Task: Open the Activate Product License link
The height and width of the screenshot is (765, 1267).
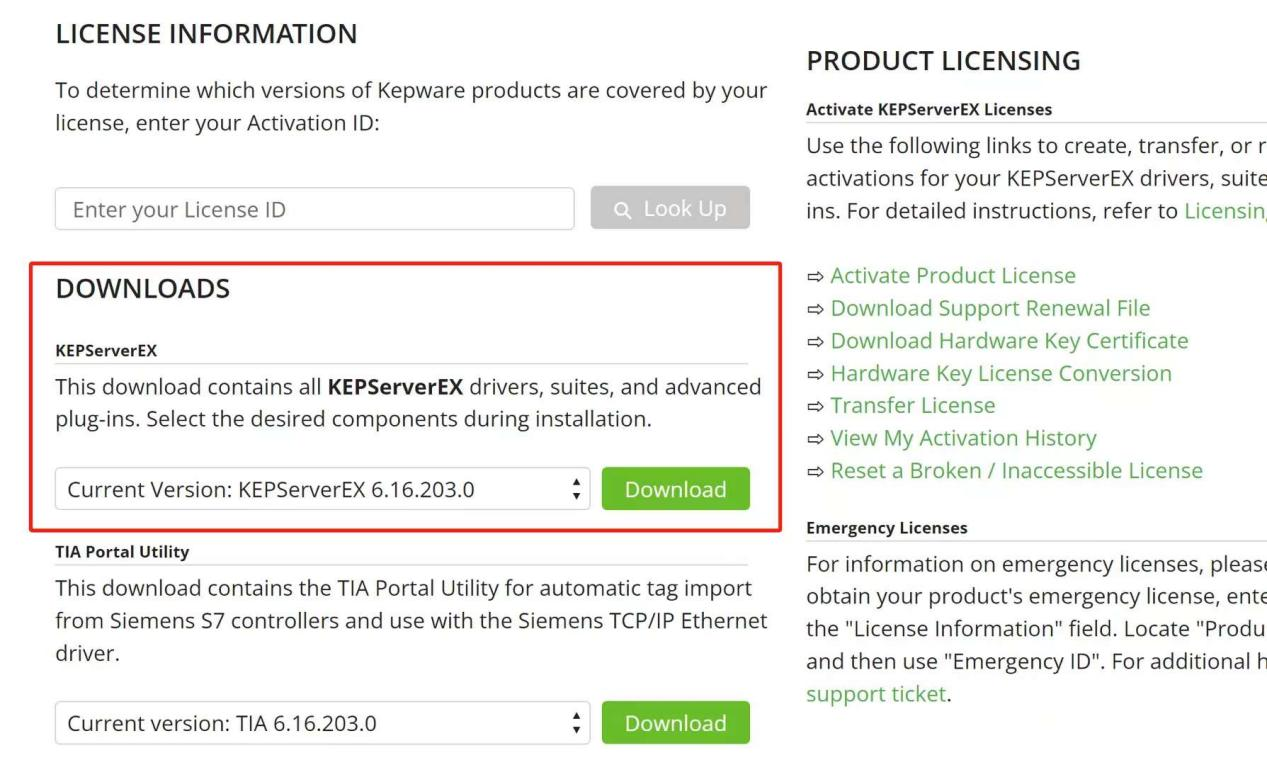Action: (x=952, y=276)
